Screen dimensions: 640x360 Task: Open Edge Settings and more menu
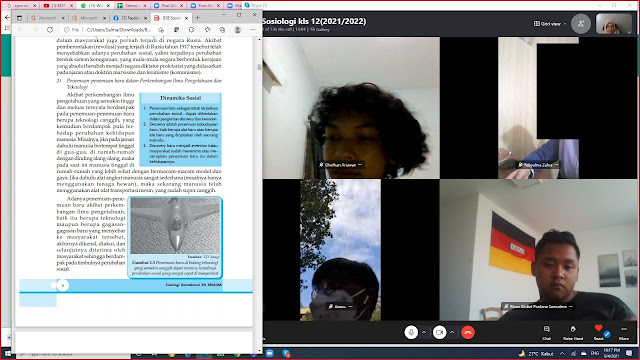click(253, 30)
